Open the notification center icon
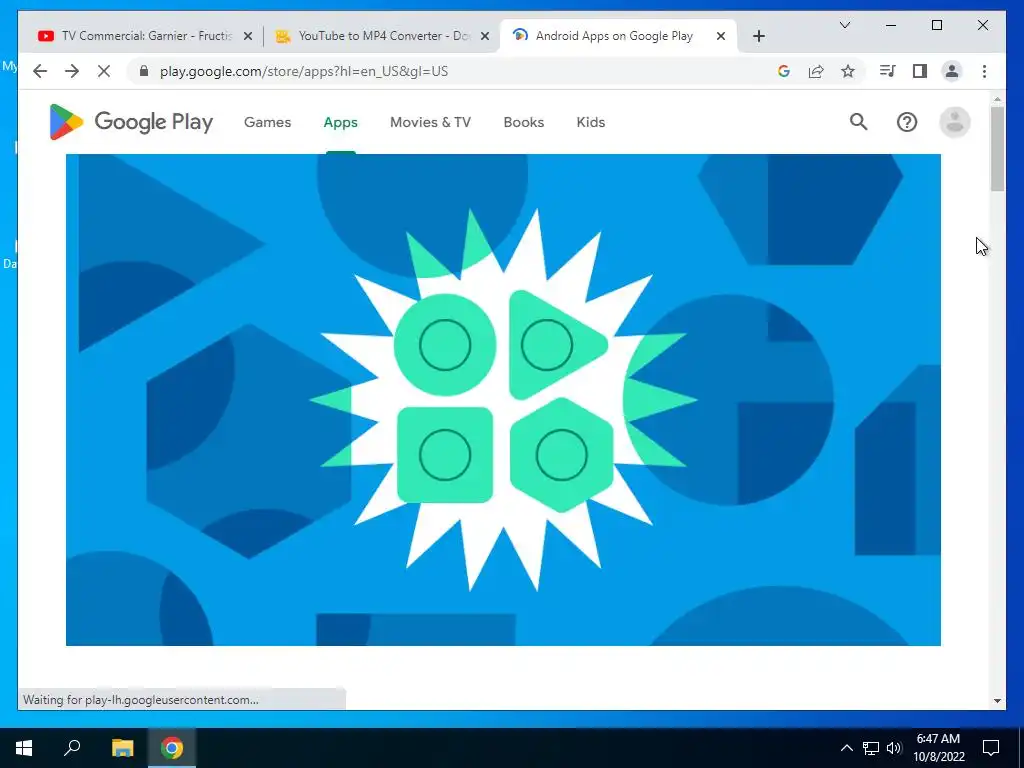Screen dimensions: 1024x768 point(991,748)
